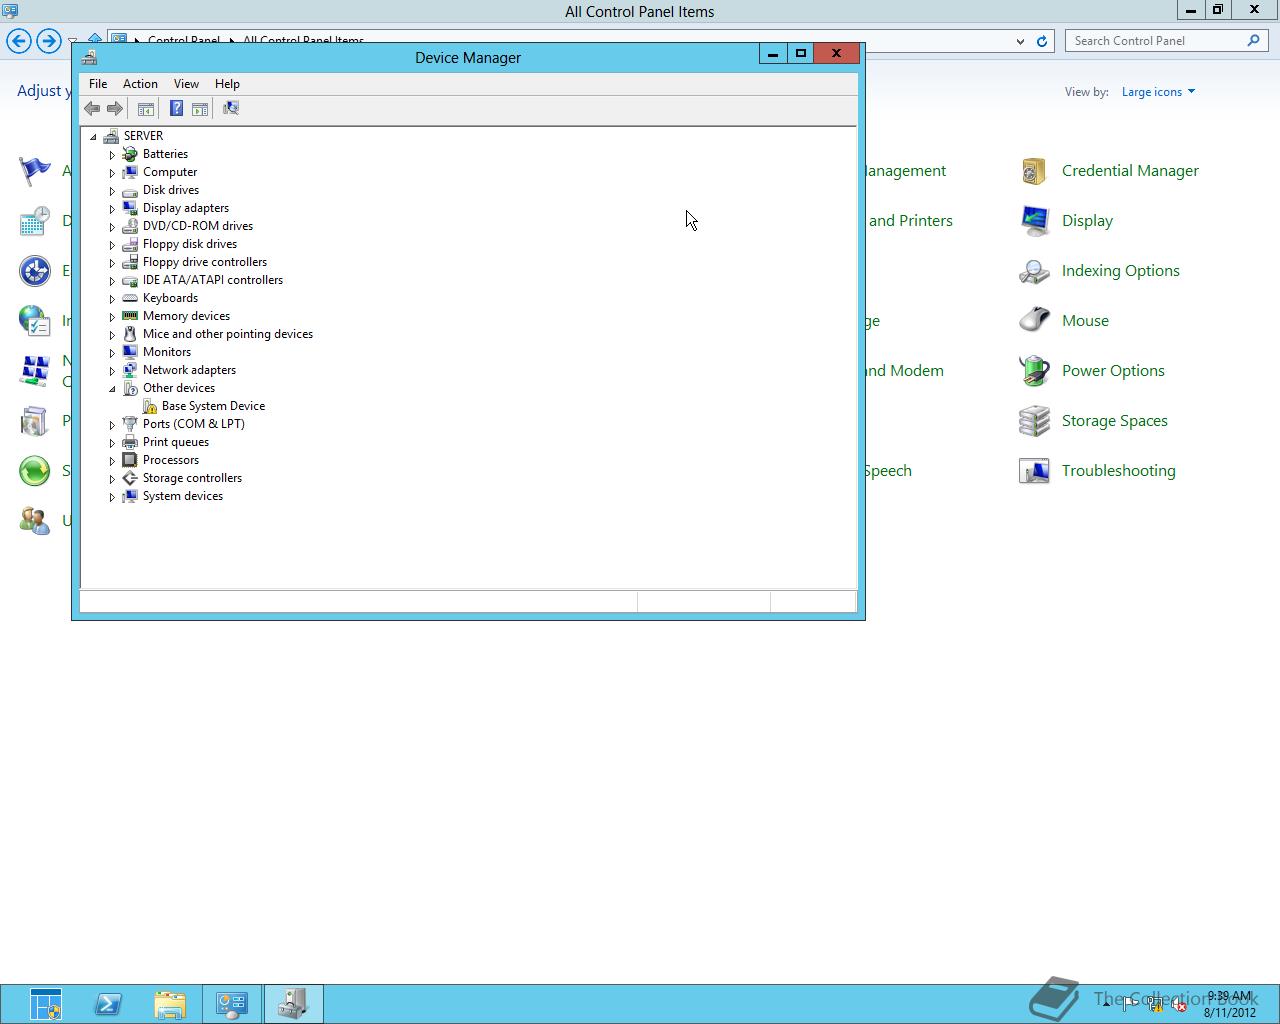Image resolution: width=1280 pixels, height=1024 pixels.
Task: Open the Storage Spaces icon in Control Panel
Action: pyautogui.click(x=1034, y=421)
